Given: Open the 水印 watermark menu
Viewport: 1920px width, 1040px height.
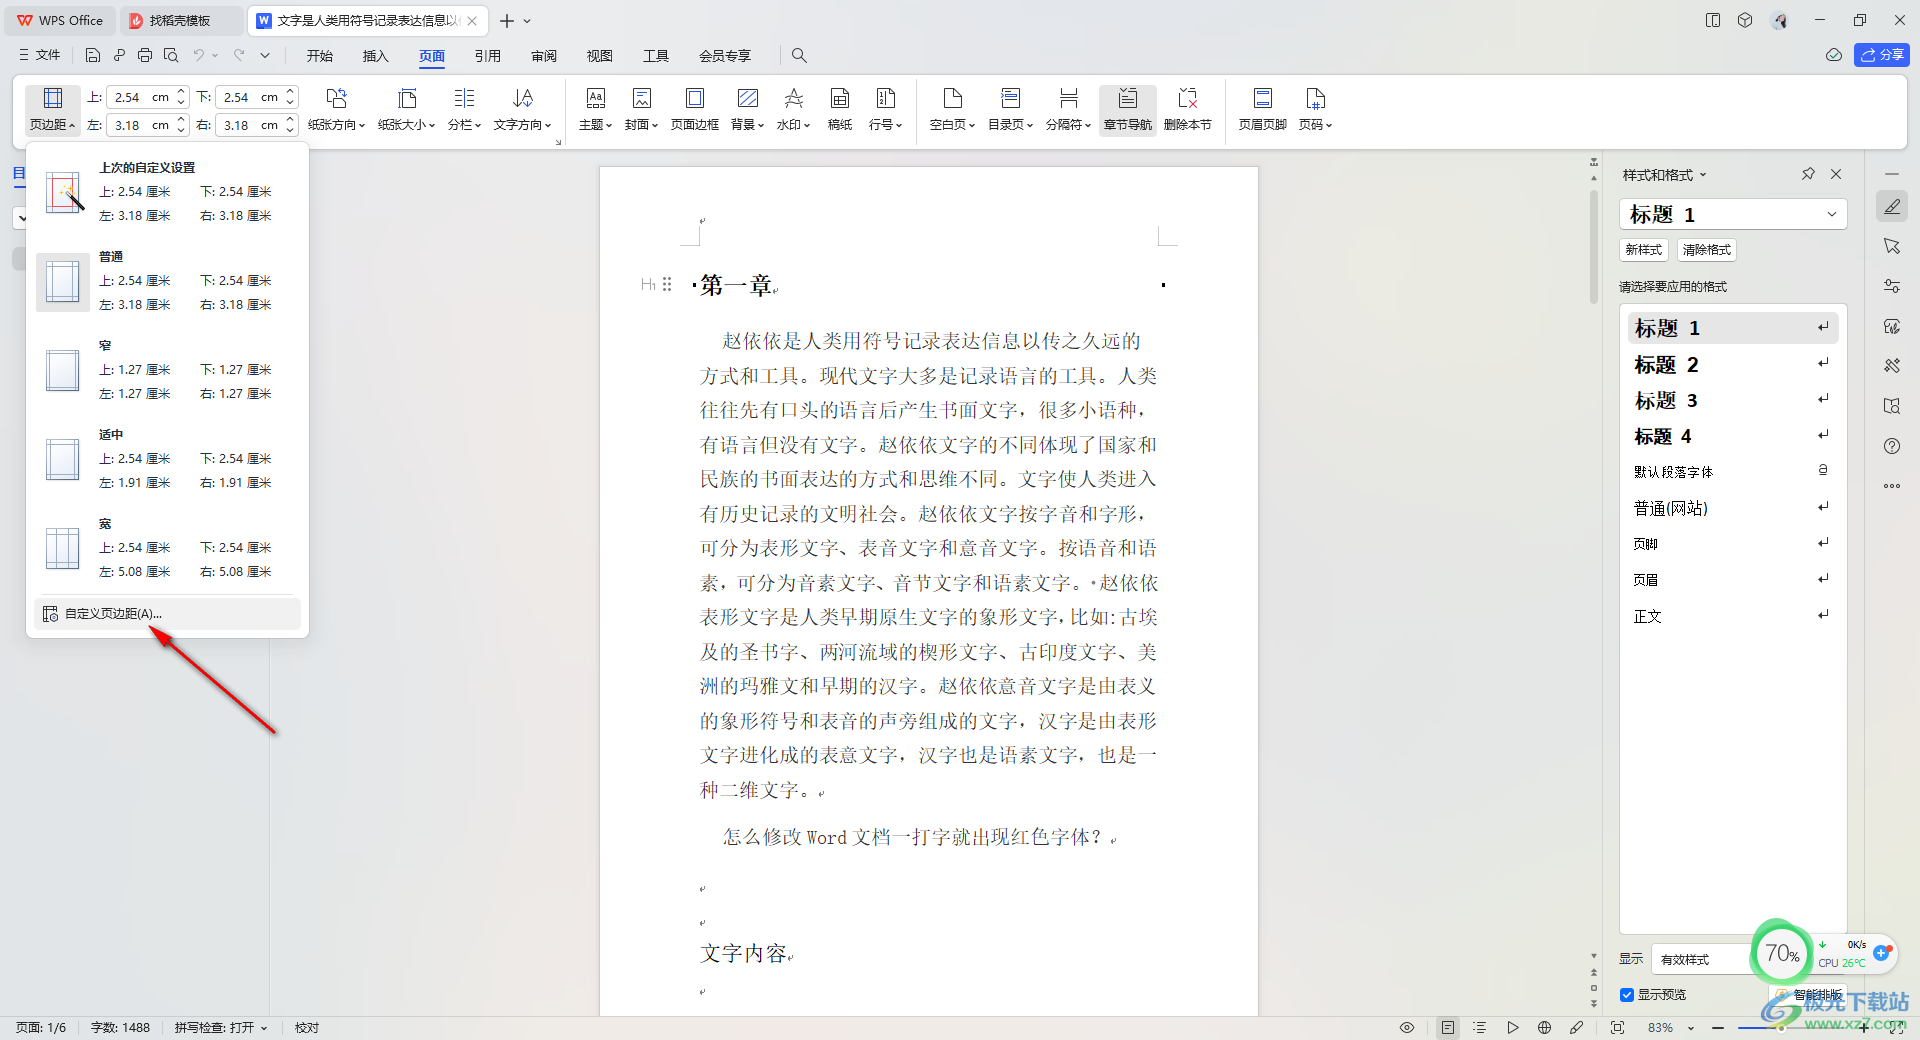Looking at the screenshot, I should [x=793, y=109].
